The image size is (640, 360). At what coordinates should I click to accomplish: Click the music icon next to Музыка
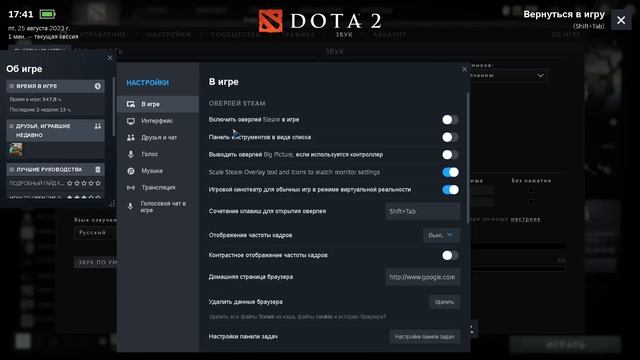[131, 171]
